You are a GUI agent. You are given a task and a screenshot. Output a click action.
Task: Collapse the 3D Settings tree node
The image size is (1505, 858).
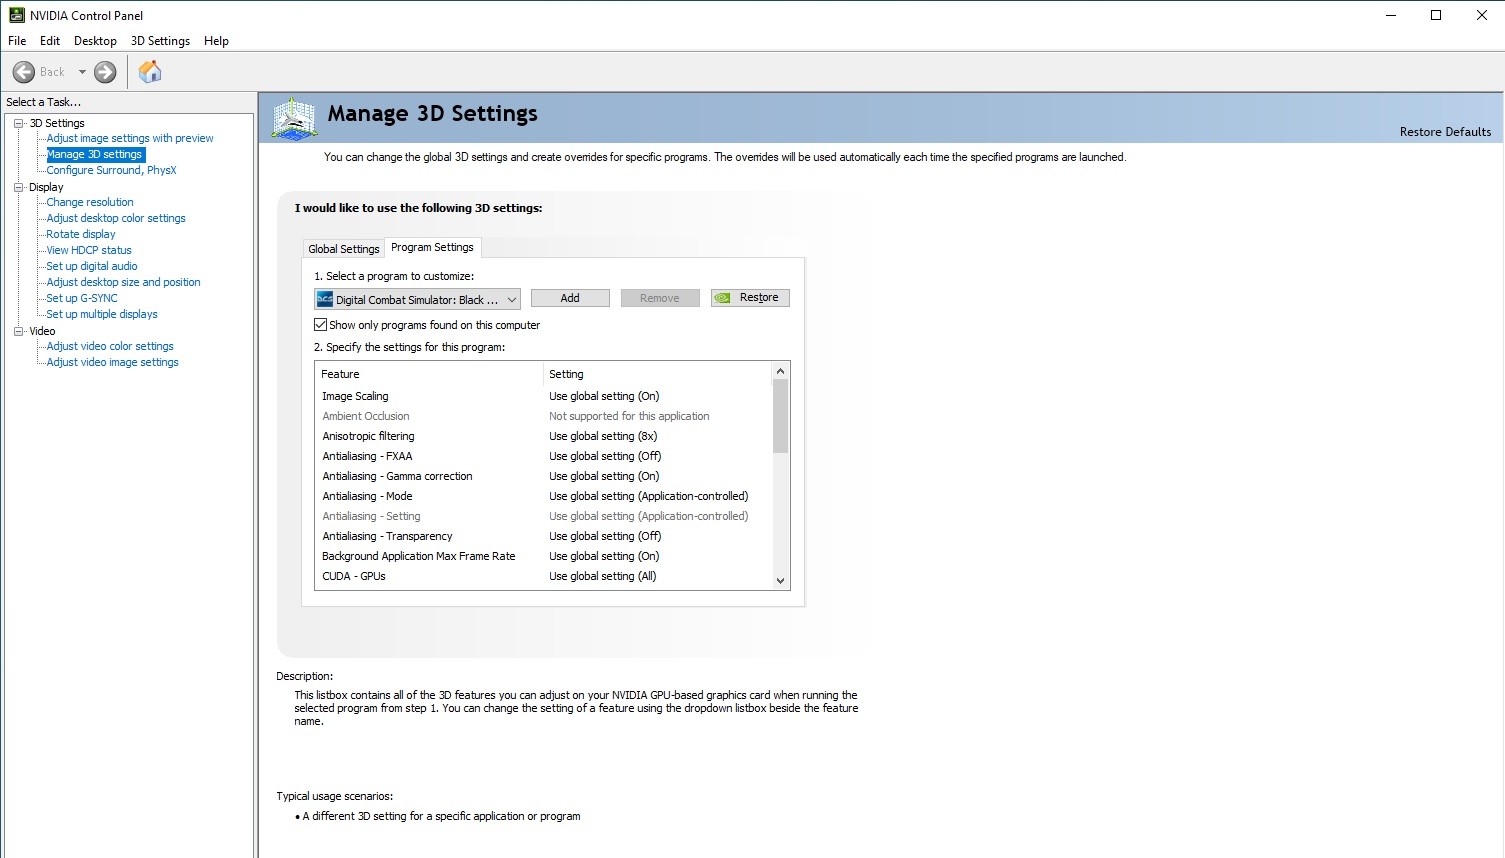pyautogui.click(x=18, y=123)
